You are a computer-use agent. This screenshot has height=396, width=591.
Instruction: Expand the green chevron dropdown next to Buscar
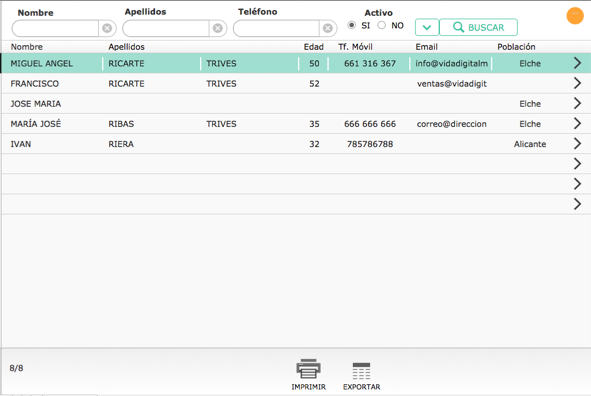(x=427, y=27)
